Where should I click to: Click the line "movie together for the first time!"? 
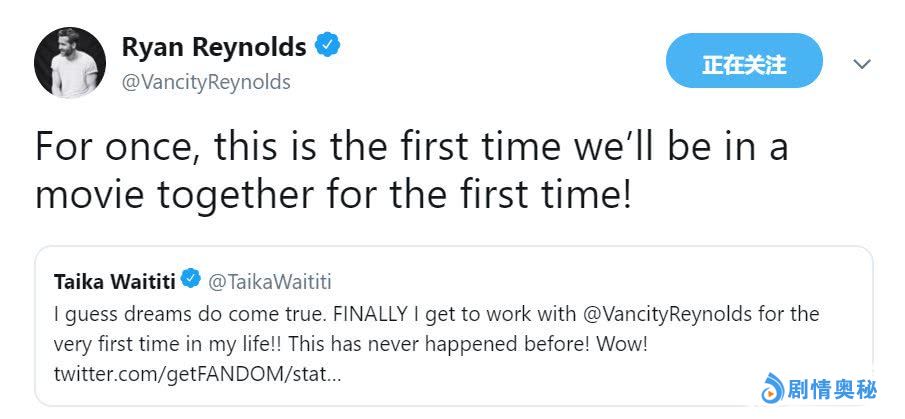[x=333, y=194]
